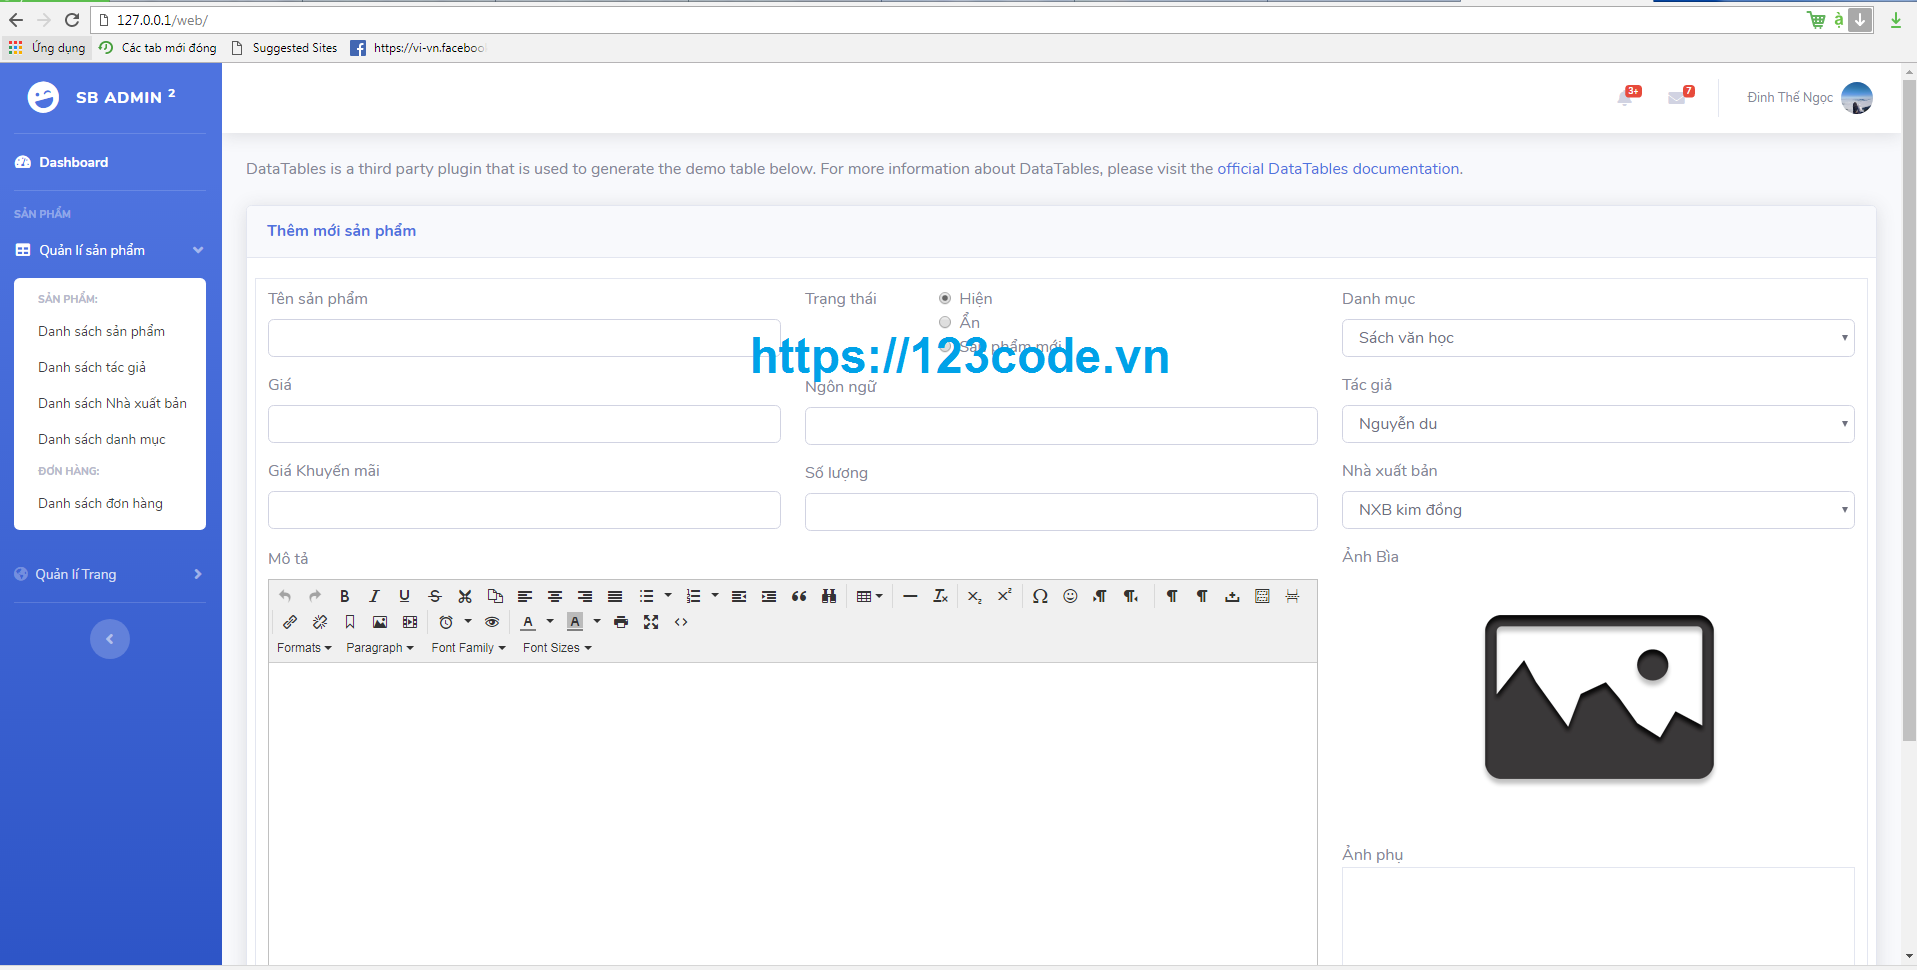Open the Nhà xuất bản dropdown

(x=1598, y=510)
